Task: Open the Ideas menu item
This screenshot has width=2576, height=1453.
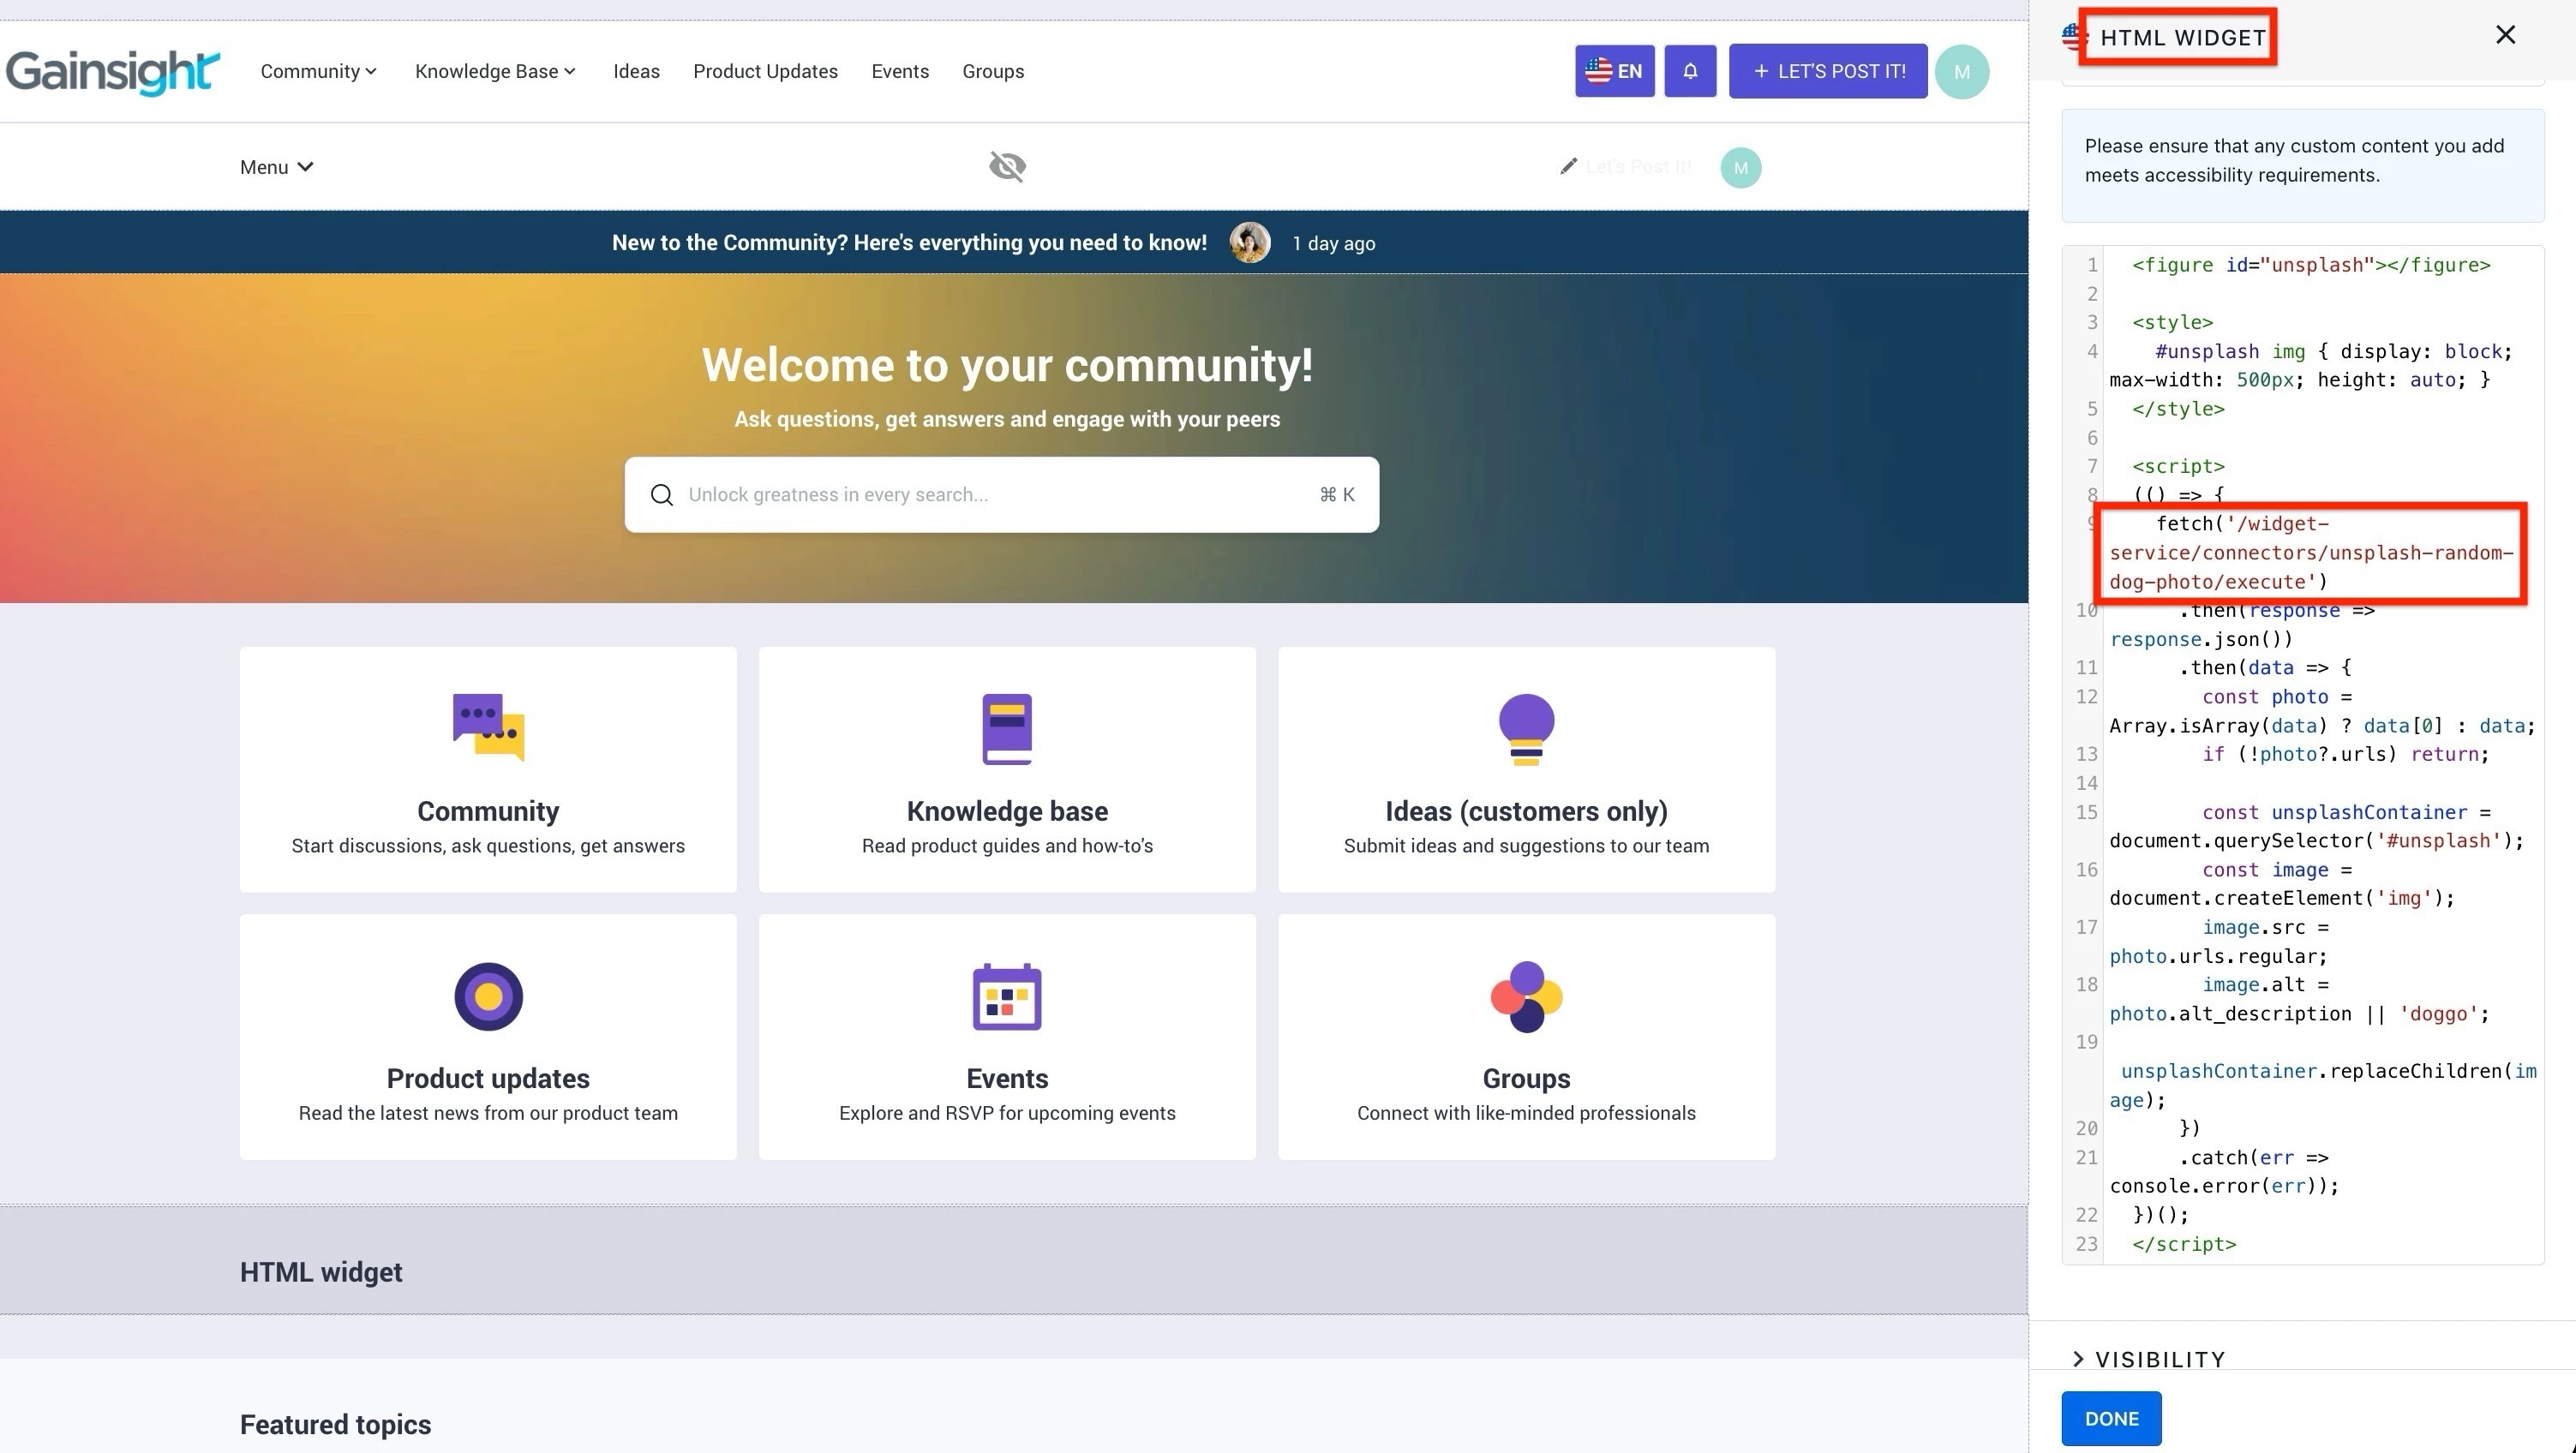Action: point(636,71)
